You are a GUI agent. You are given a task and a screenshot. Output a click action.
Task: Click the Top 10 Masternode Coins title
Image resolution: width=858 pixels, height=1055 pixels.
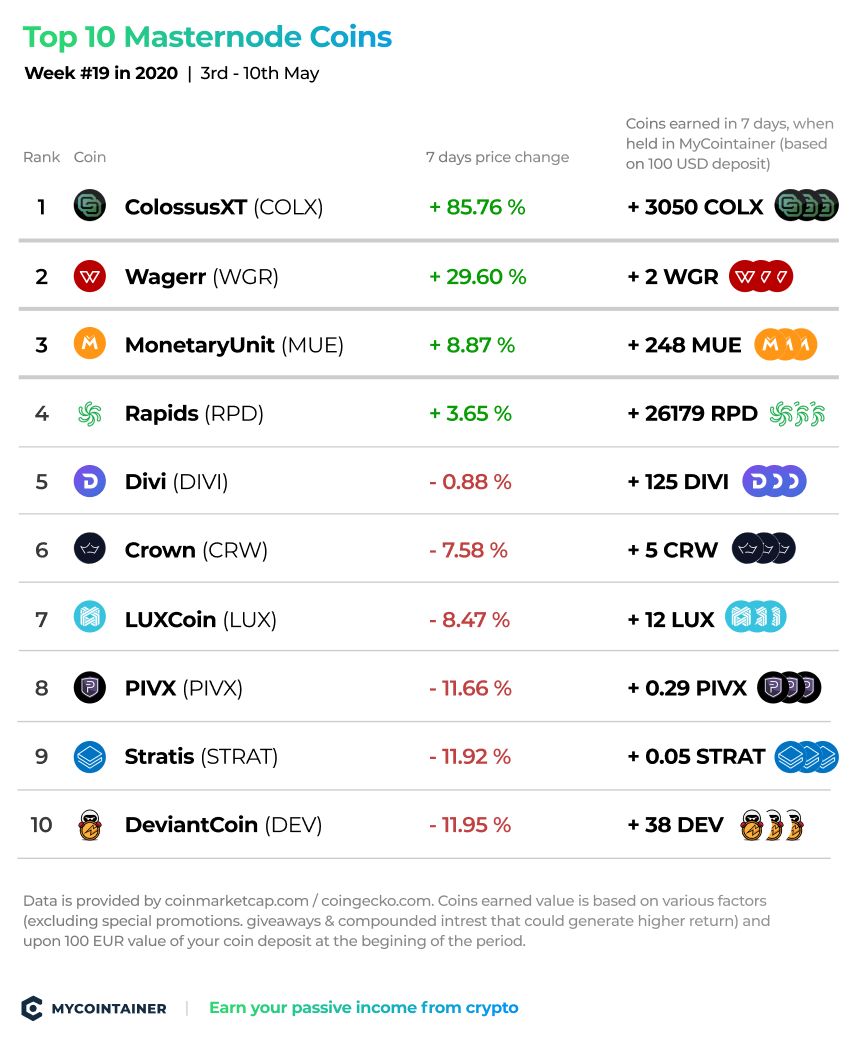[207, 37]
